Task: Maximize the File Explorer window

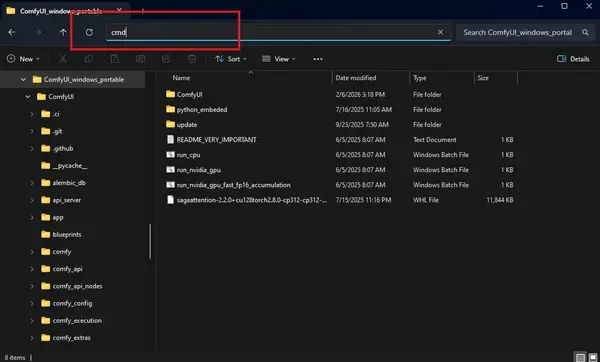Action: [564, 6]
